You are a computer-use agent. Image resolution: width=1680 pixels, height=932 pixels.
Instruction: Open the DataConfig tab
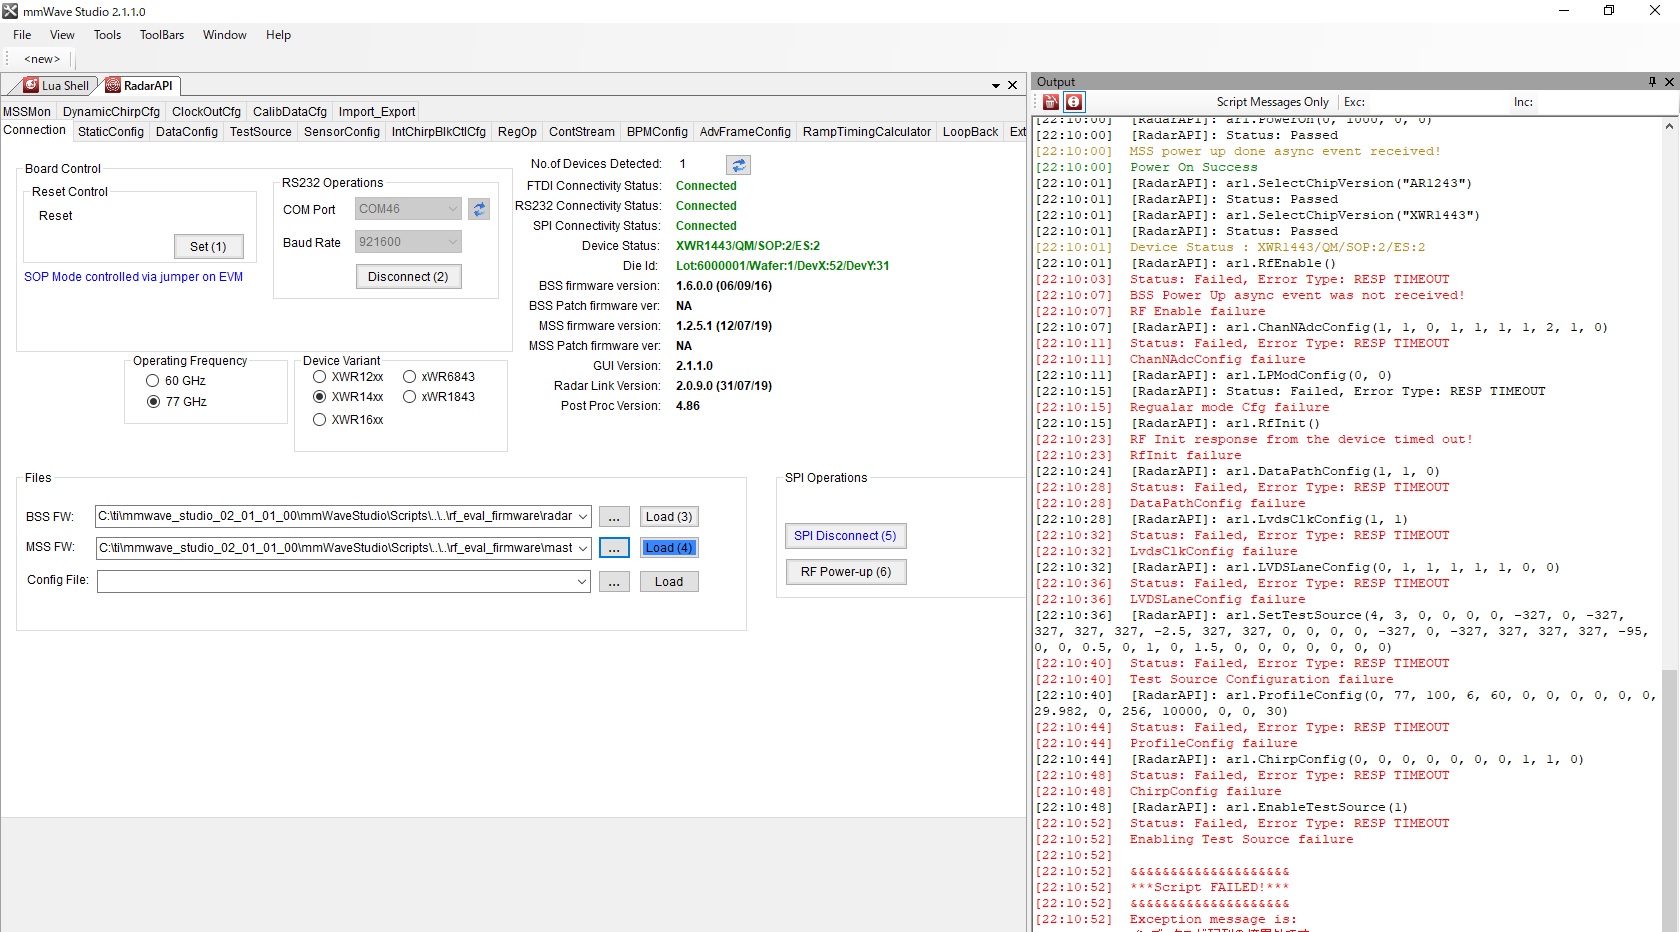[187, 132]
